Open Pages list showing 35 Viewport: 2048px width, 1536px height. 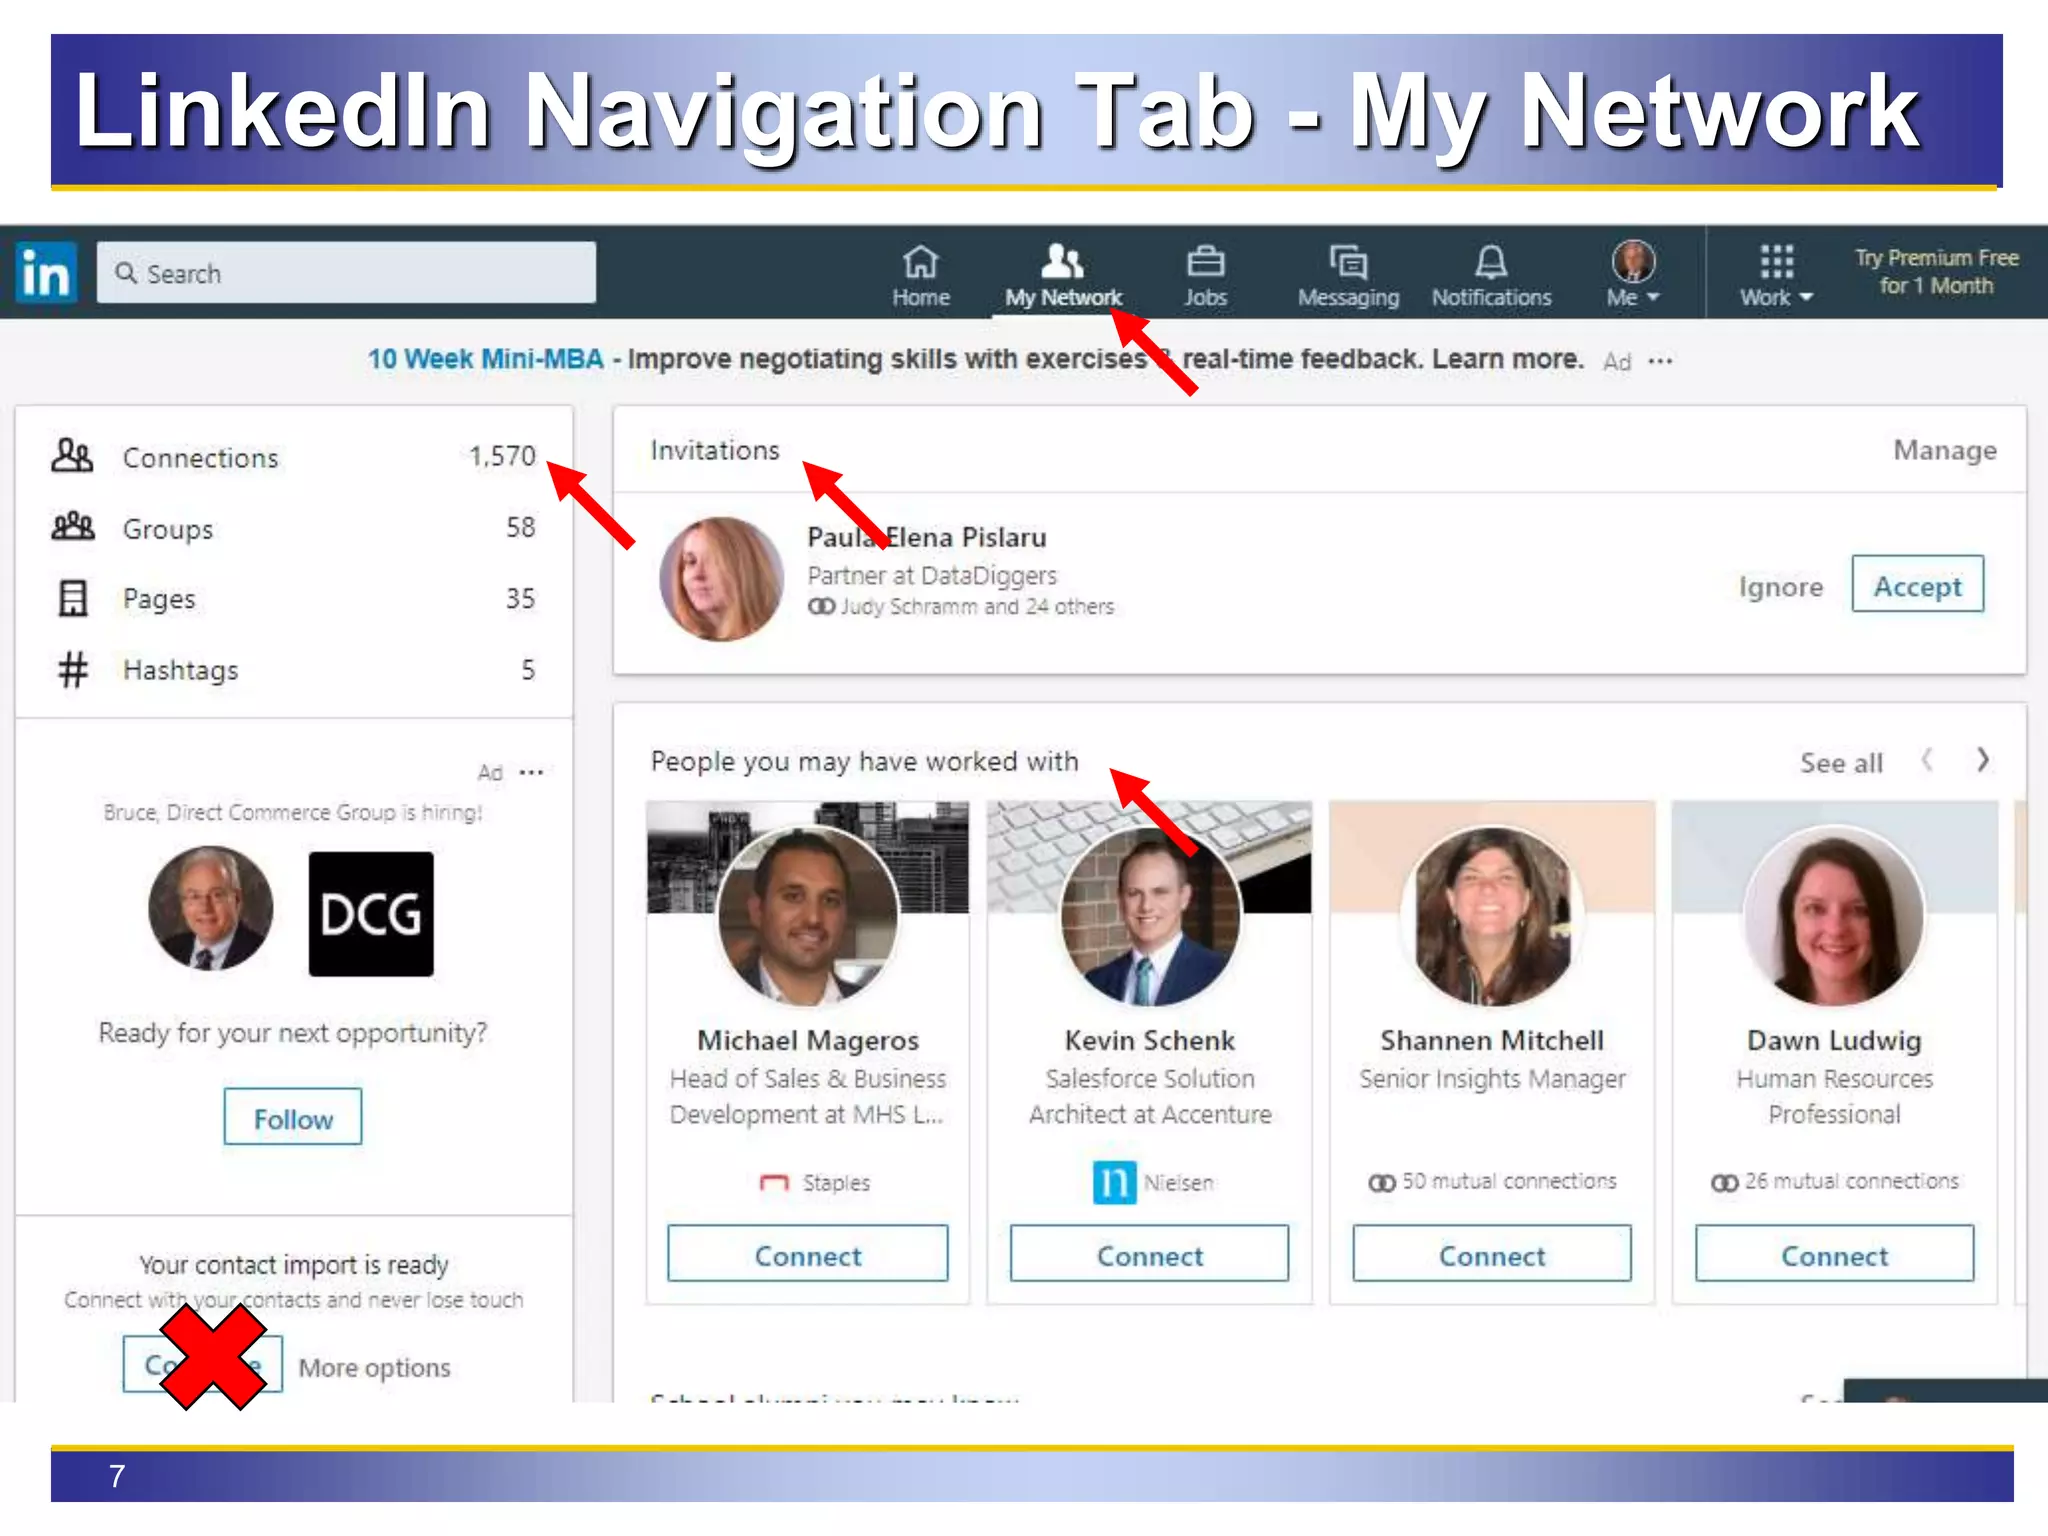coord(294,599)
